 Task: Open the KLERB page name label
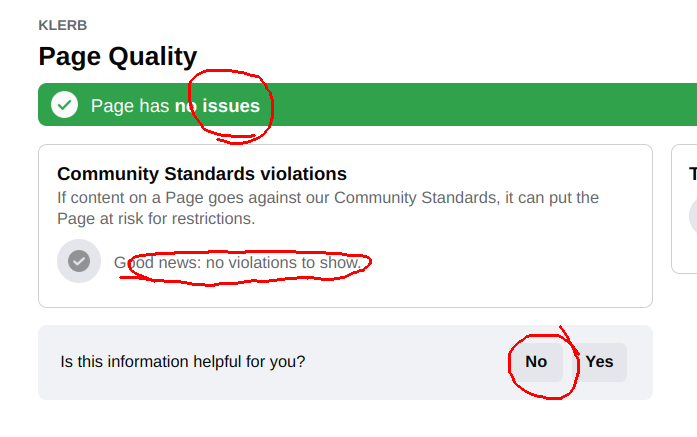click(x=63, y=25)
